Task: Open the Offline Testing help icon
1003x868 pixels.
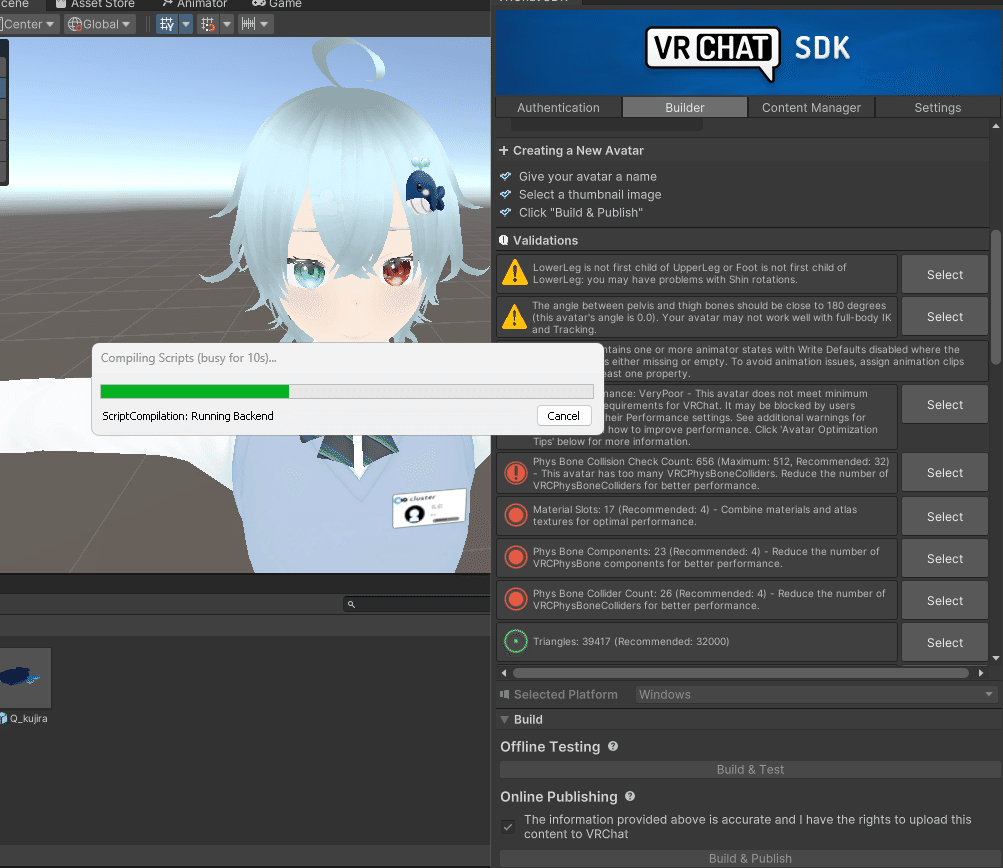Action: click(x=613, y=746)
